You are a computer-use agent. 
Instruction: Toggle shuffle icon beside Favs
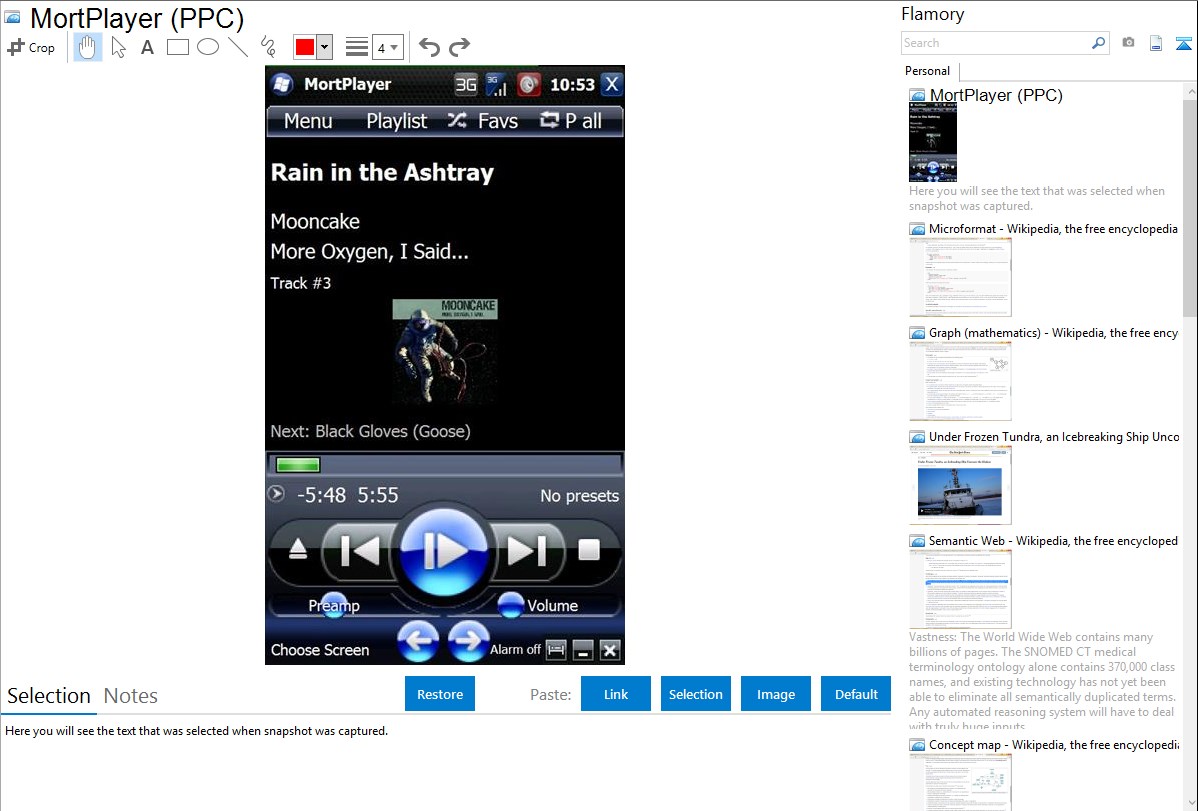(x=457, y=120)
